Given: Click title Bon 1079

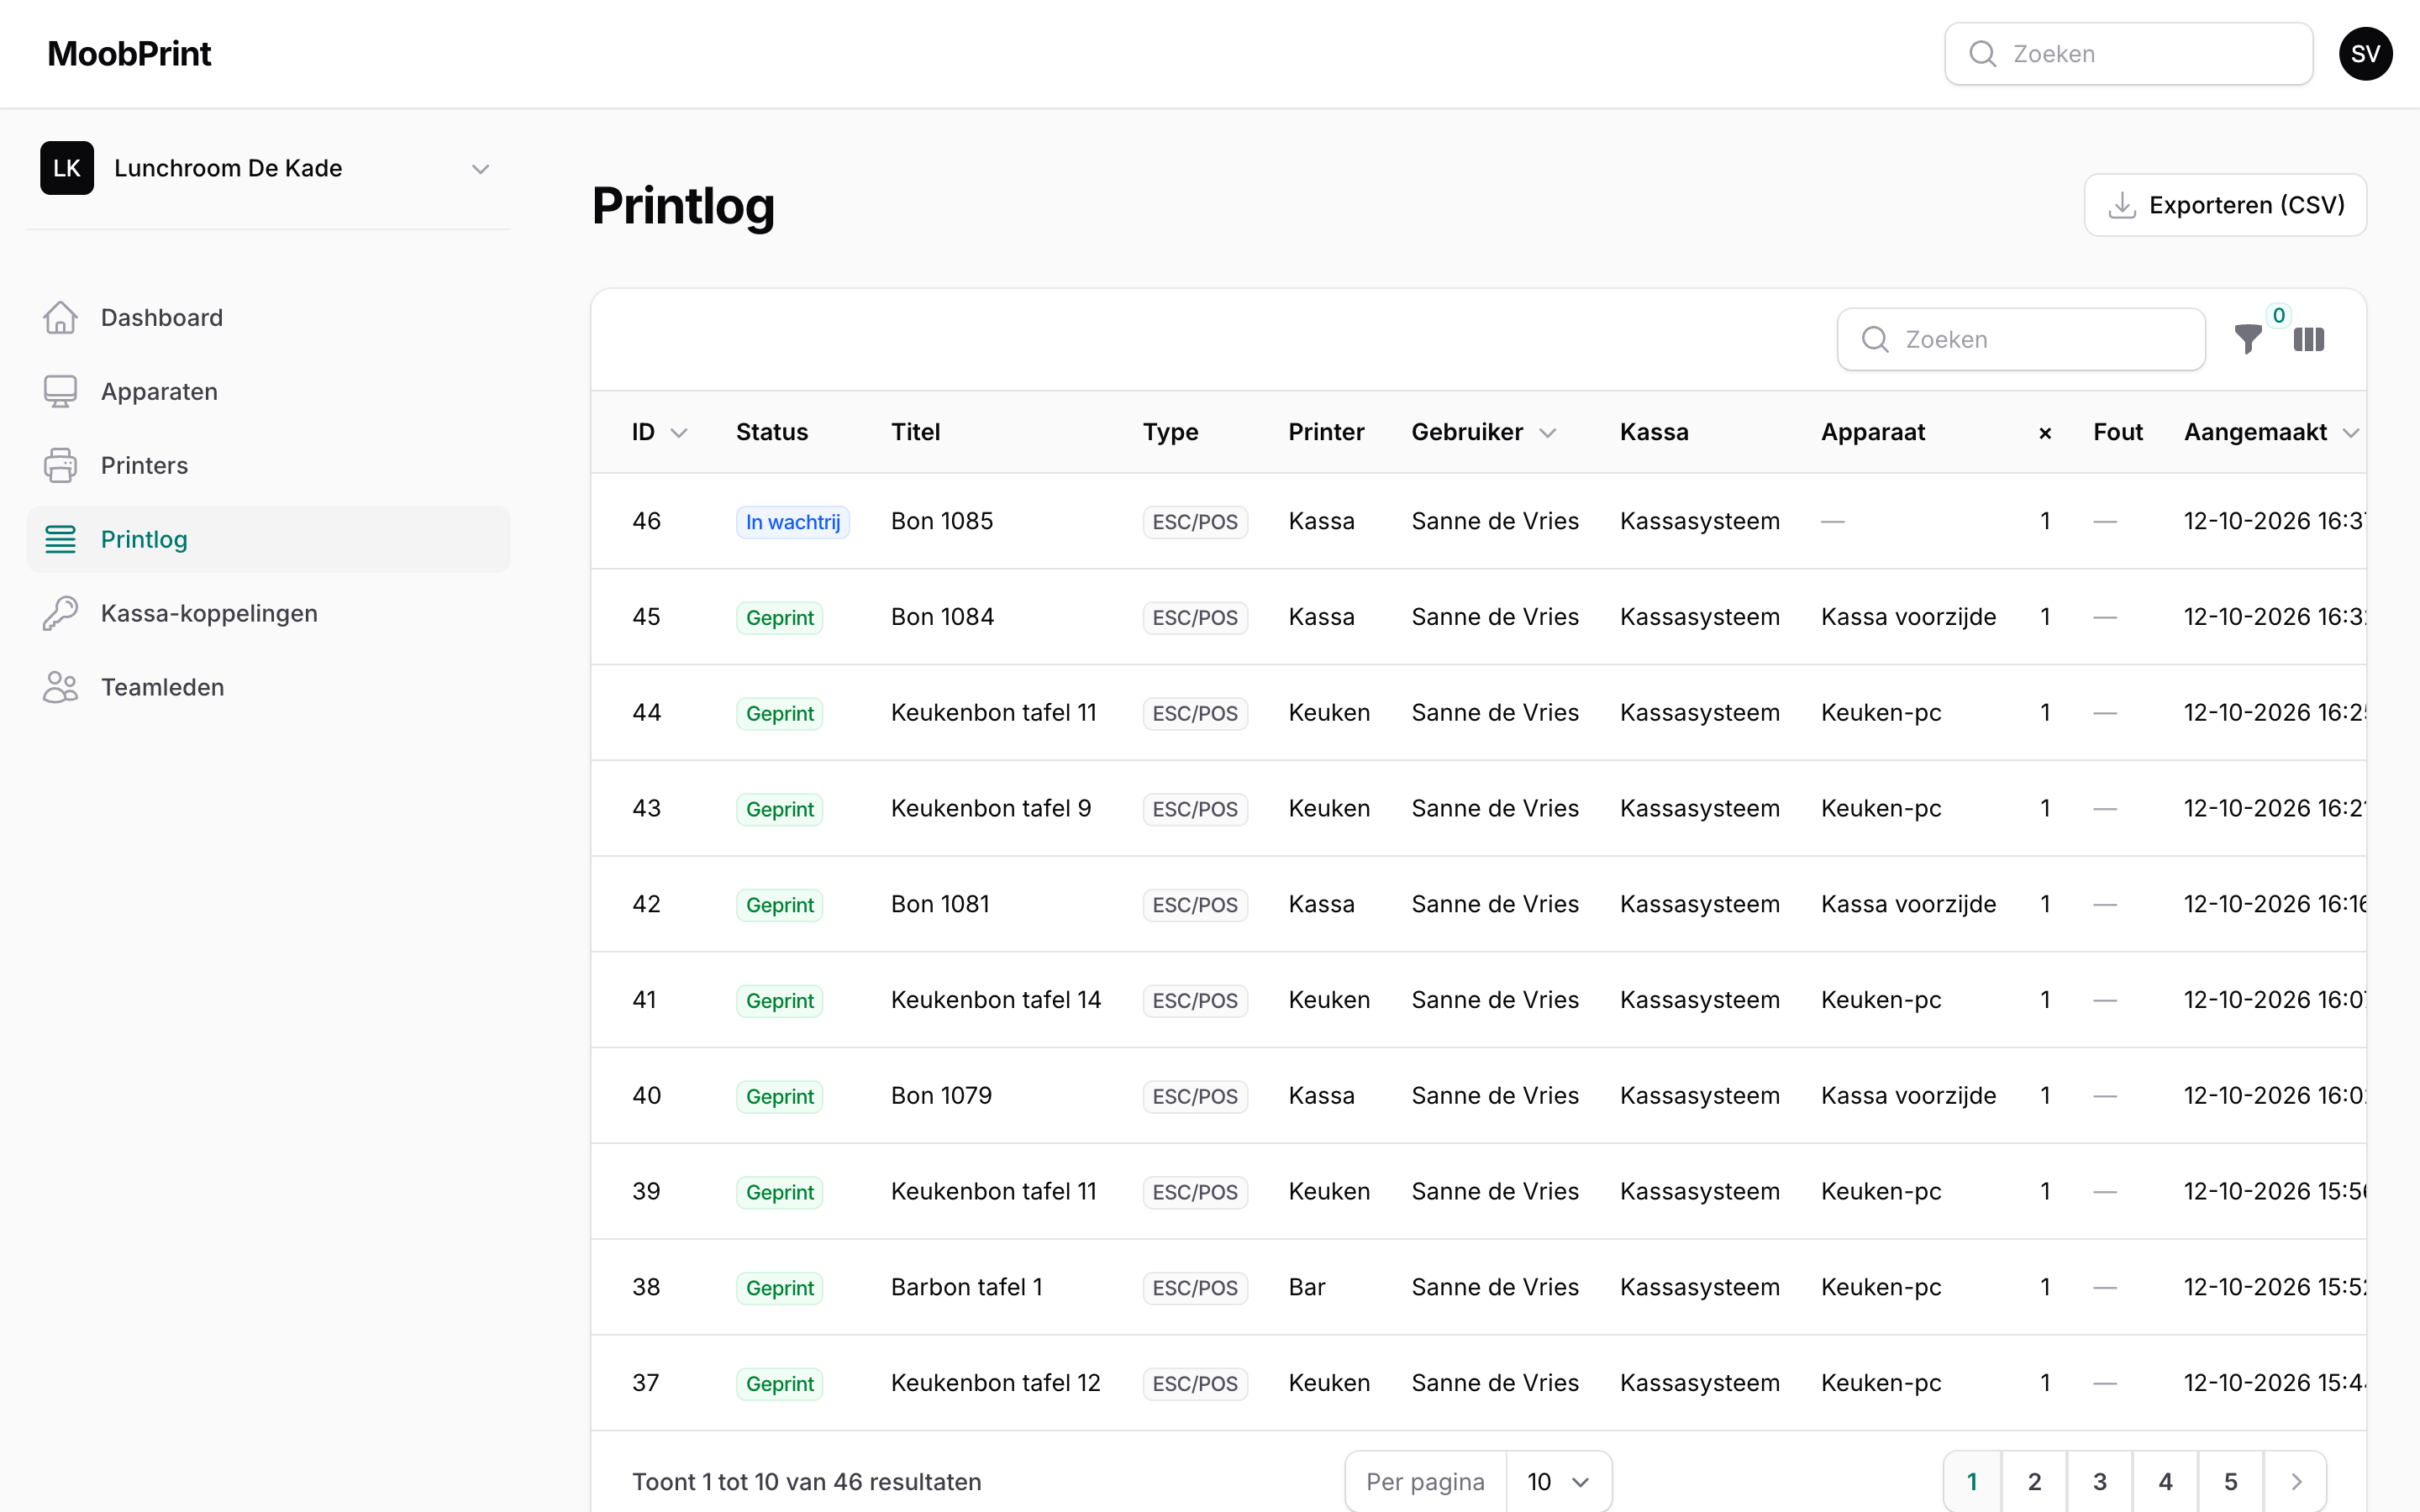Looking at the screenshot, I should click(x=942, y=1096).
